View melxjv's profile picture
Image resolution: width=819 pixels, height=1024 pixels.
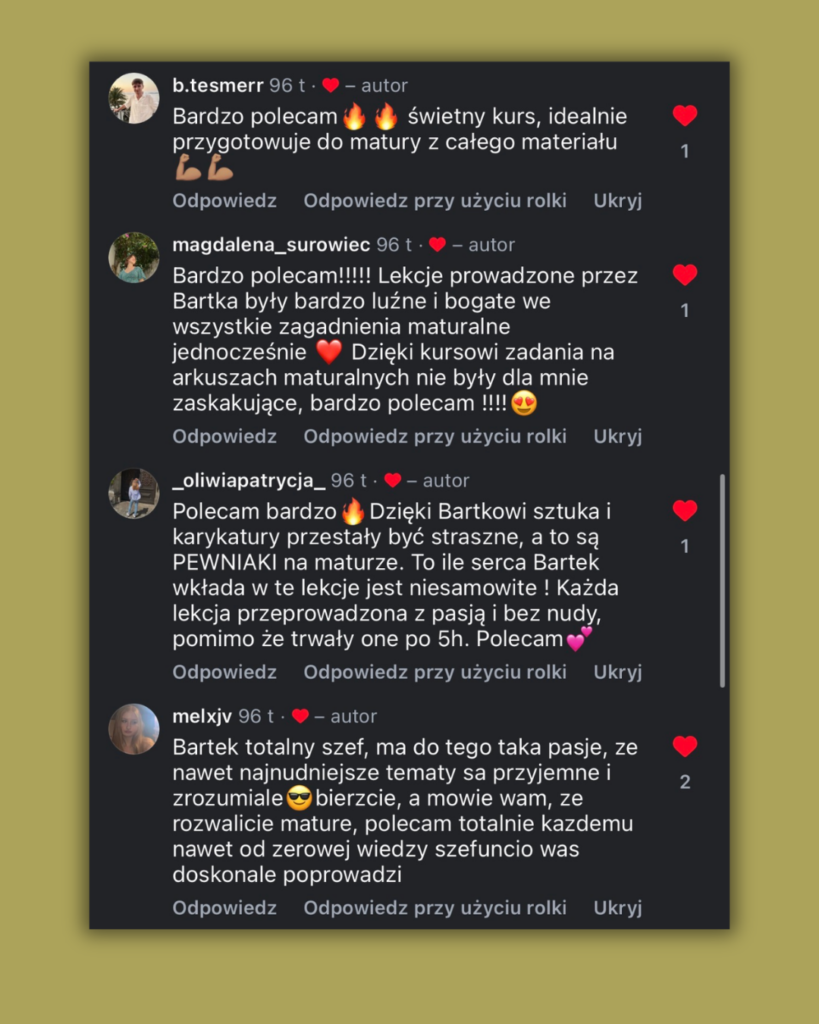[x=134, y=729]
